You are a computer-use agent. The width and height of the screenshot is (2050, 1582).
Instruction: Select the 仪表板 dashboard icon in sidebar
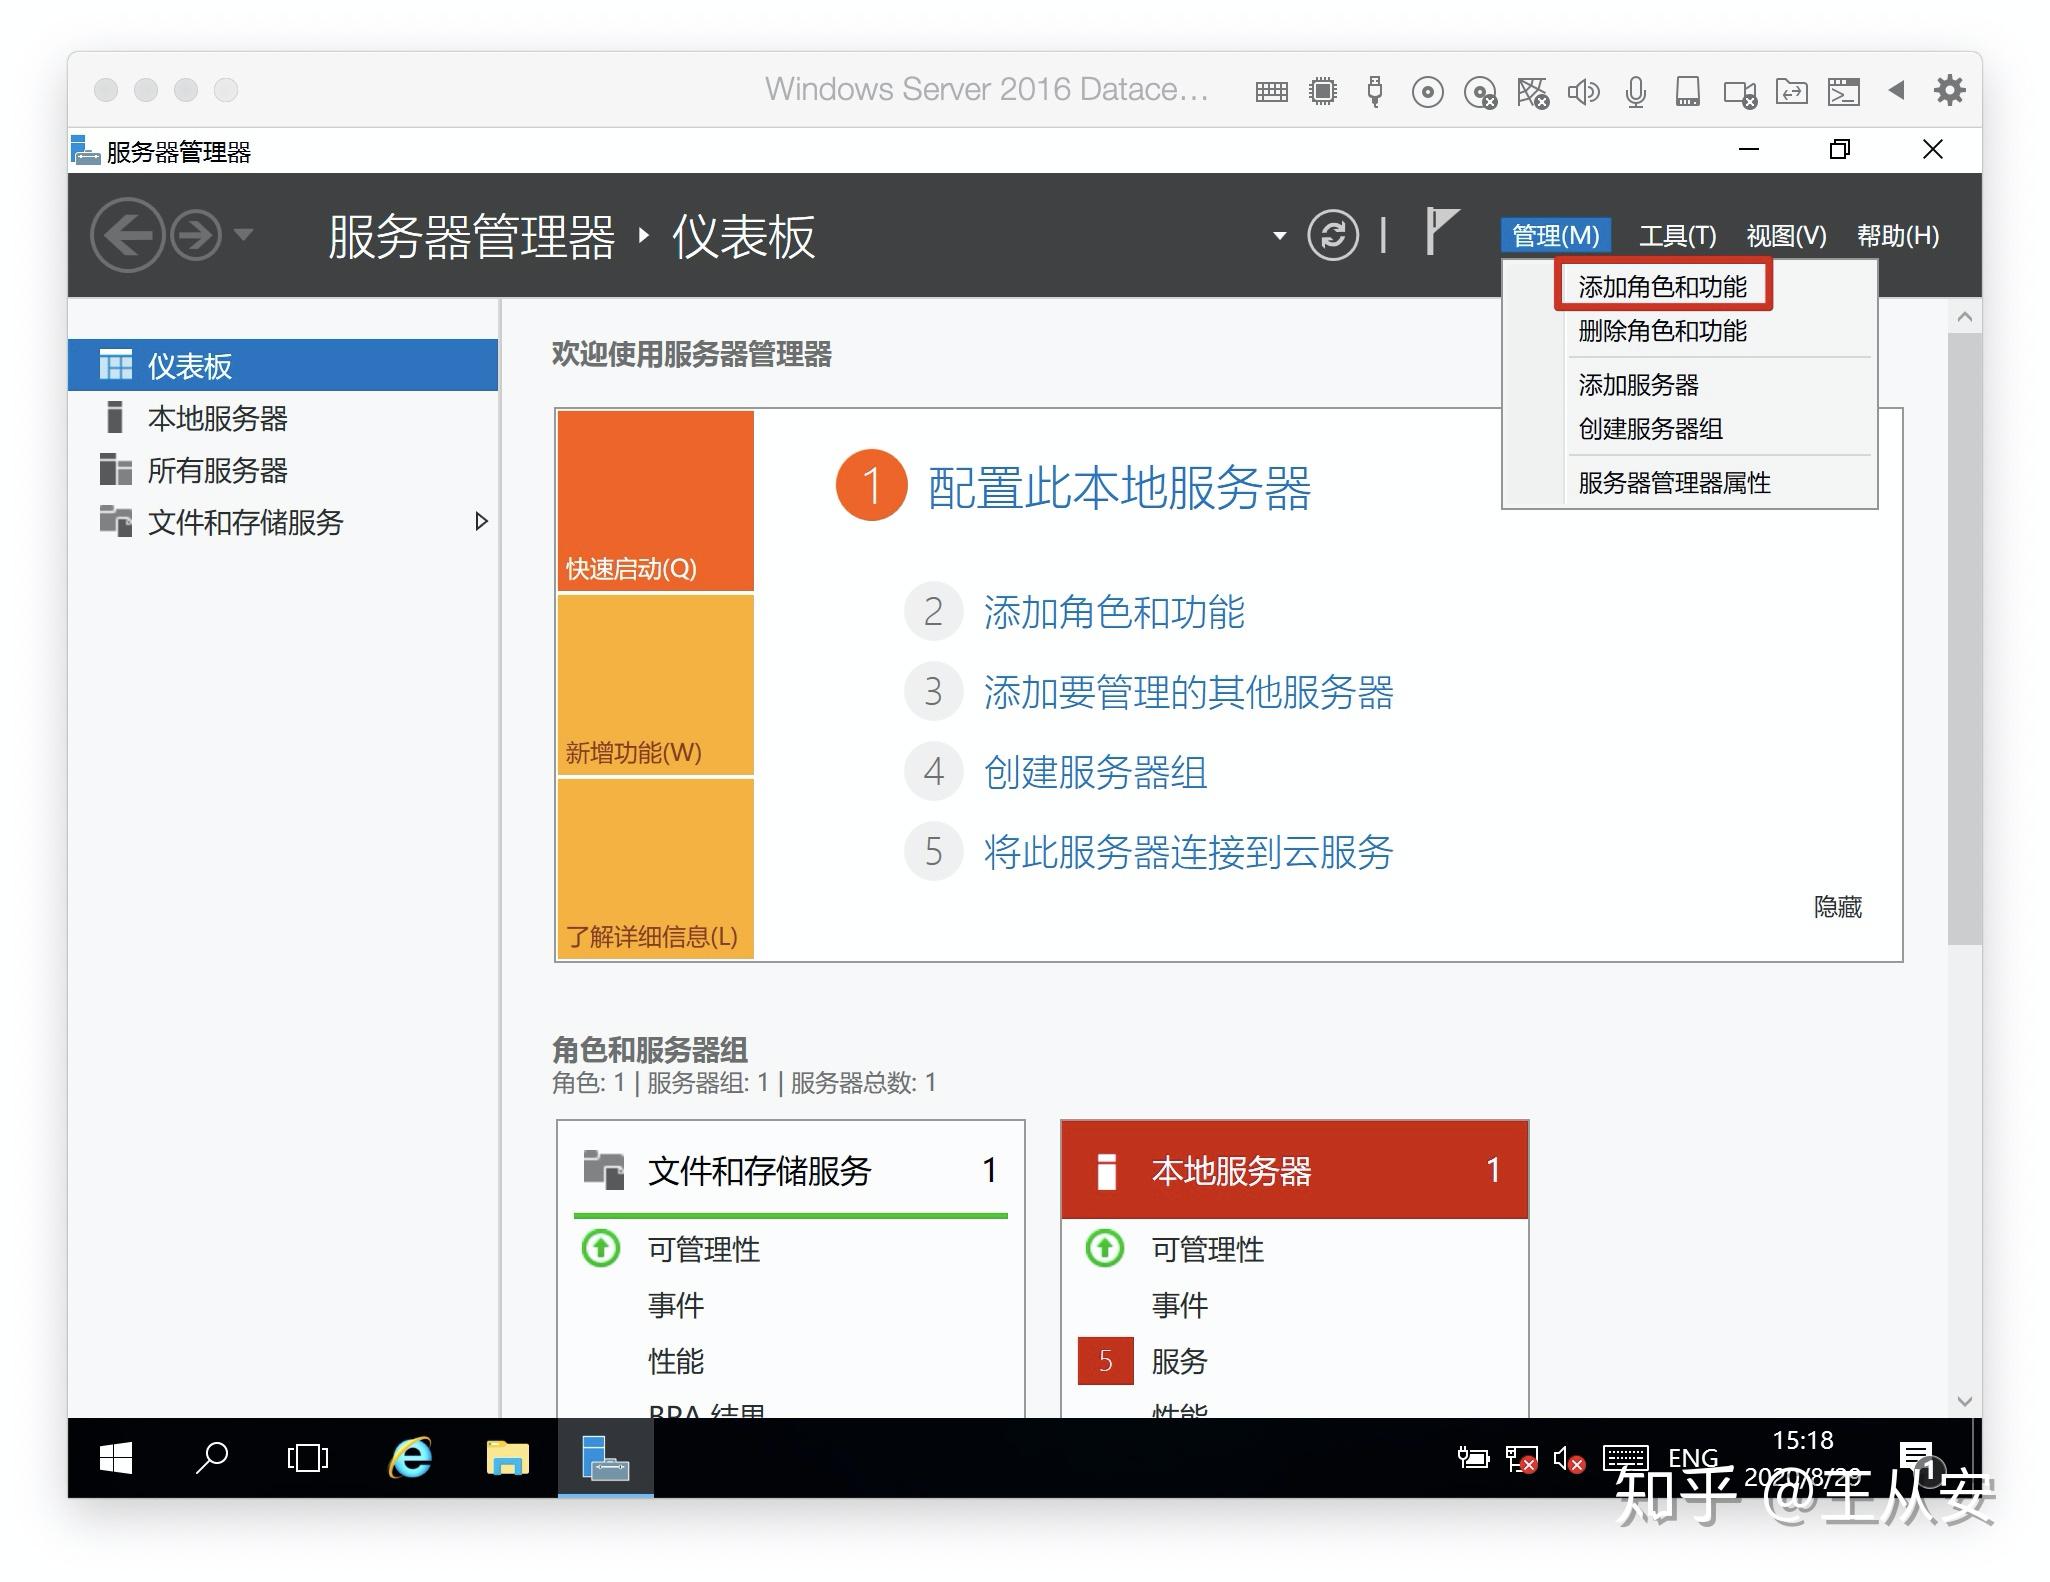click(117, 364)
